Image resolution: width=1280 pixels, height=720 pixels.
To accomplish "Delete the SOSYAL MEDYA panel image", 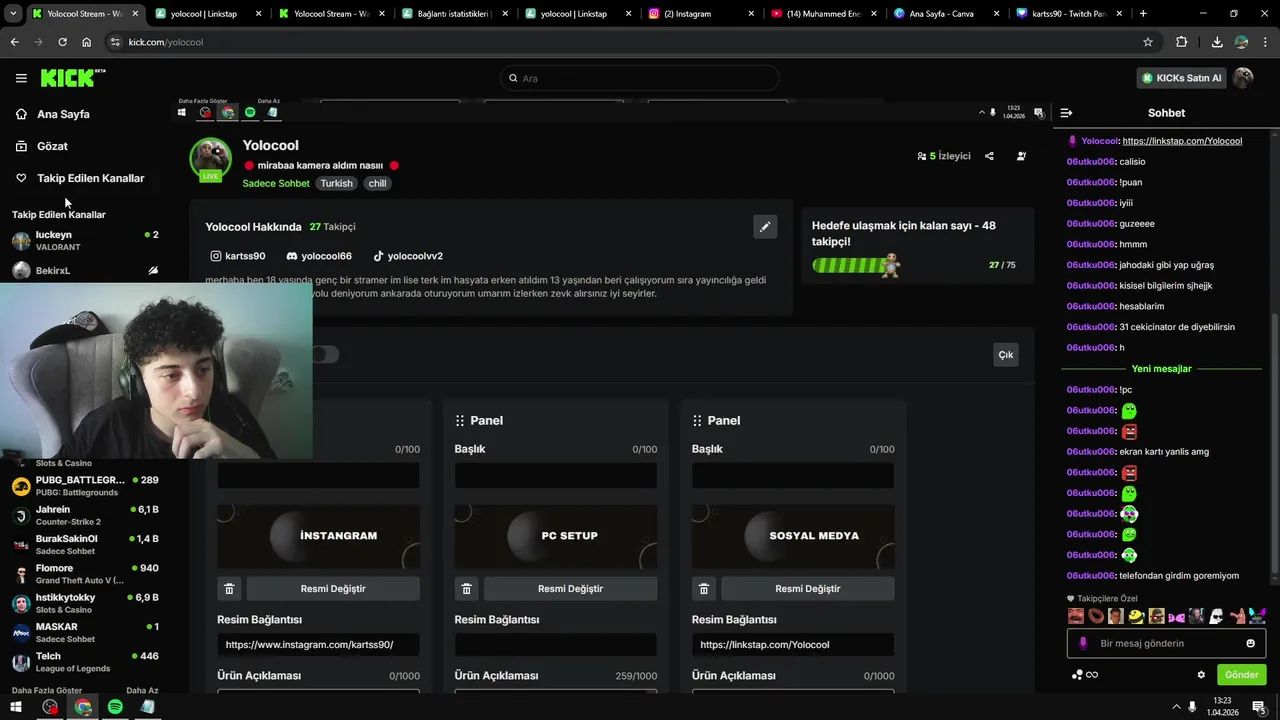I will (704, 589).
